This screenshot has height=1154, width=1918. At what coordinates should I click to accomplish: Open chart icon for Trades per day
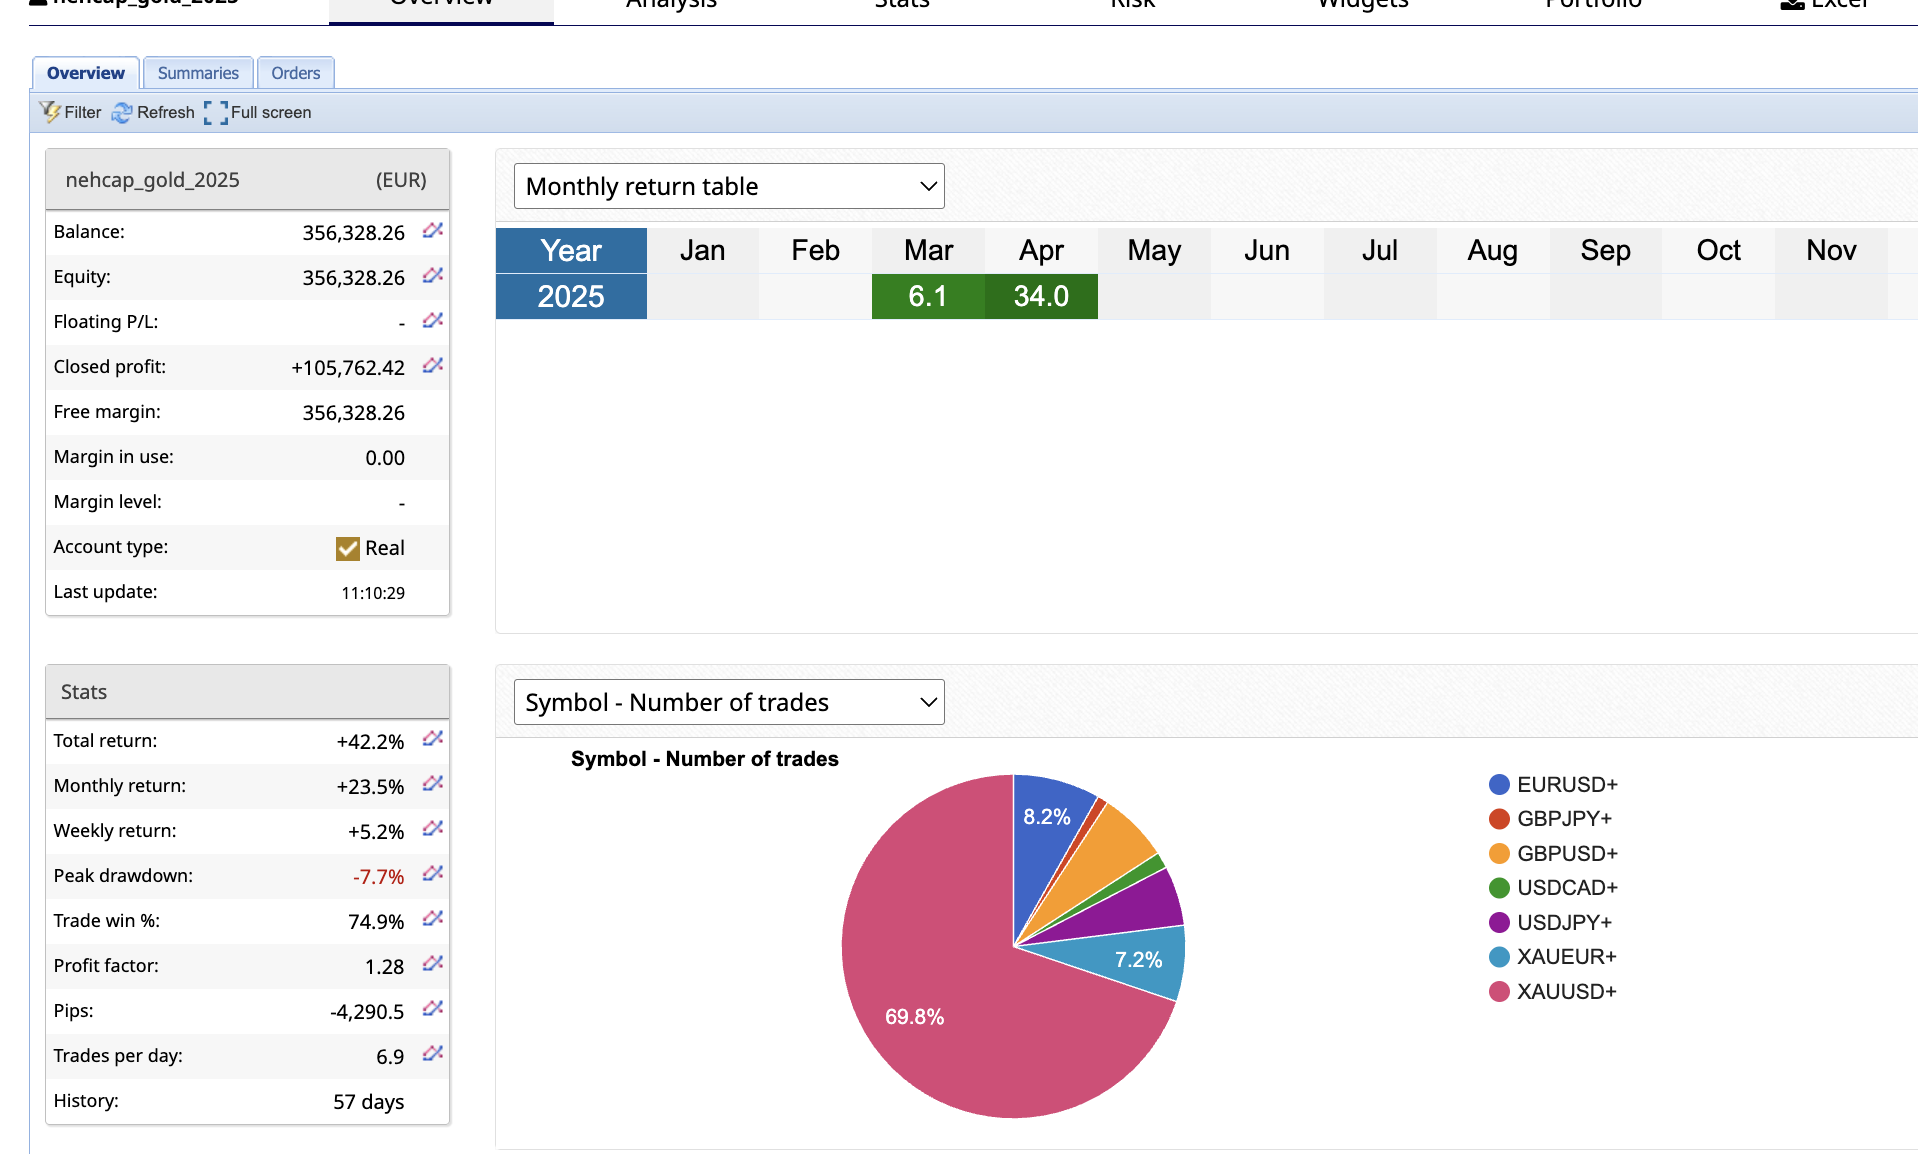point(432,1055)
